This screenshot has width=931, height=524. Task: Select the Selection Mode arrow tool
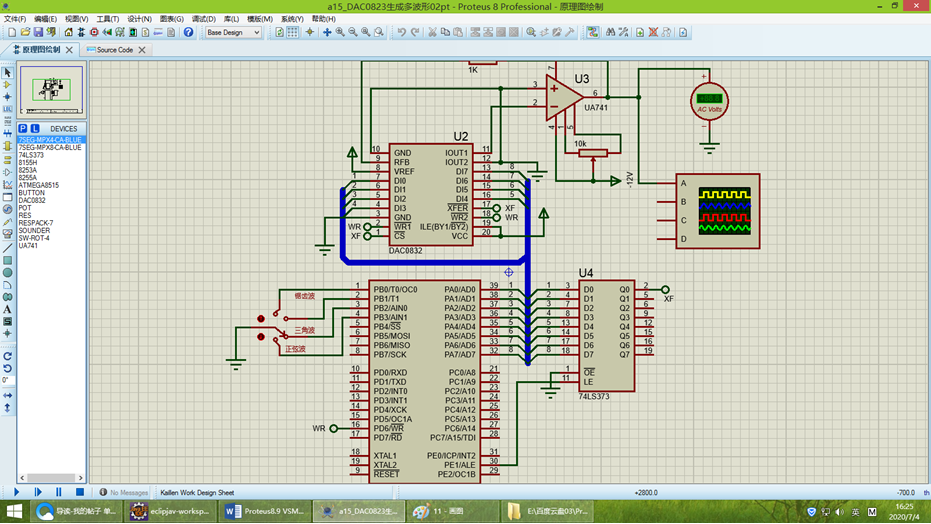tap(7, 72)
